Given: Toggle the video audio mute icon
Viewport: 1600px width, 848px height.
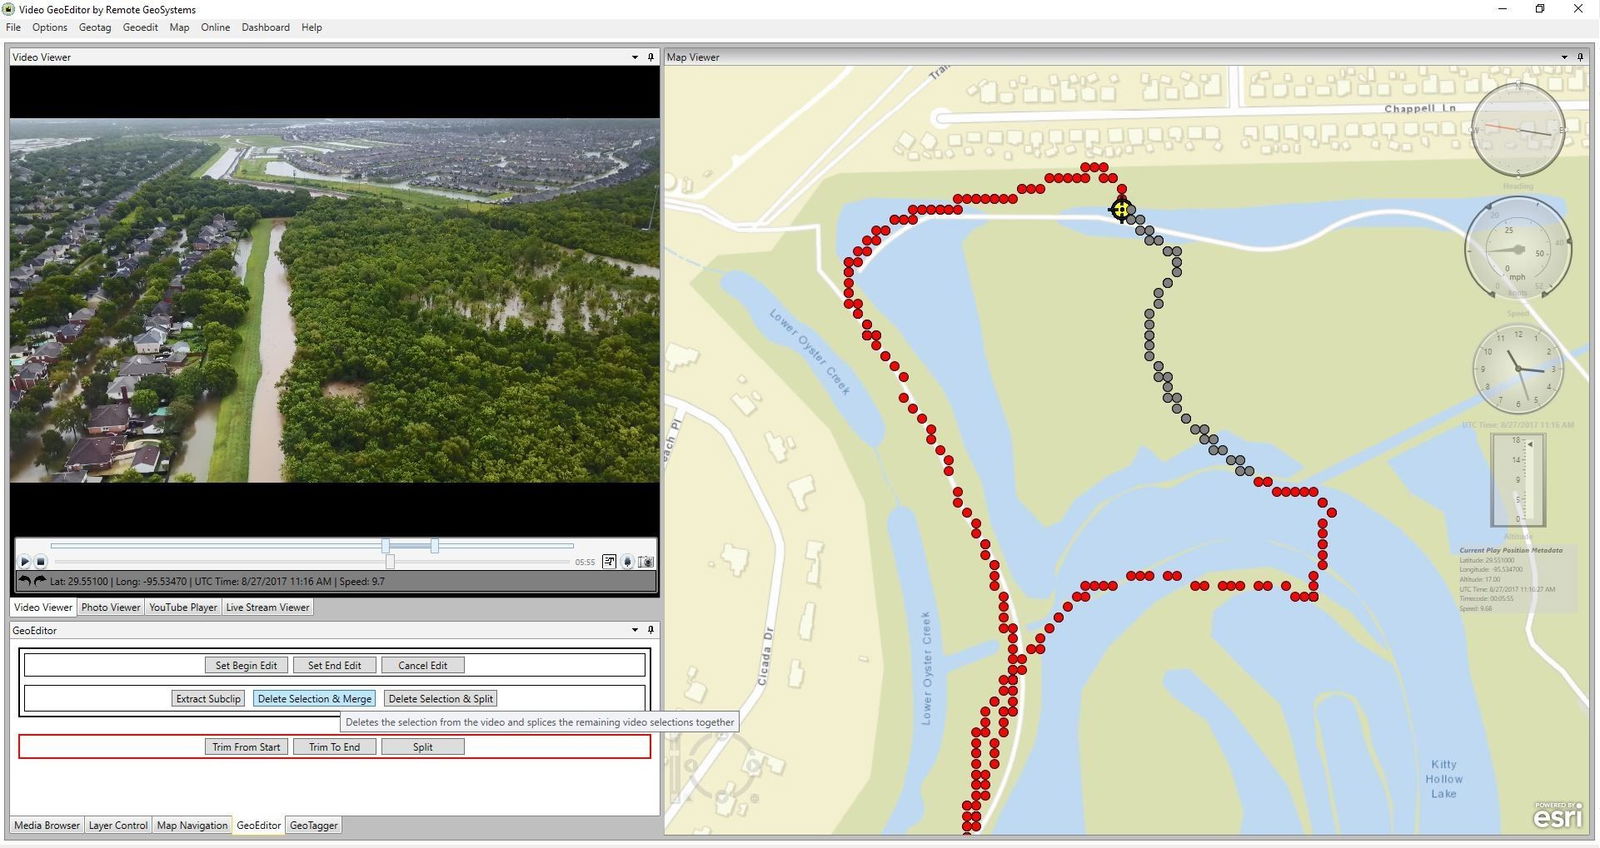Looking at the screenshot, I should point(628,562).
